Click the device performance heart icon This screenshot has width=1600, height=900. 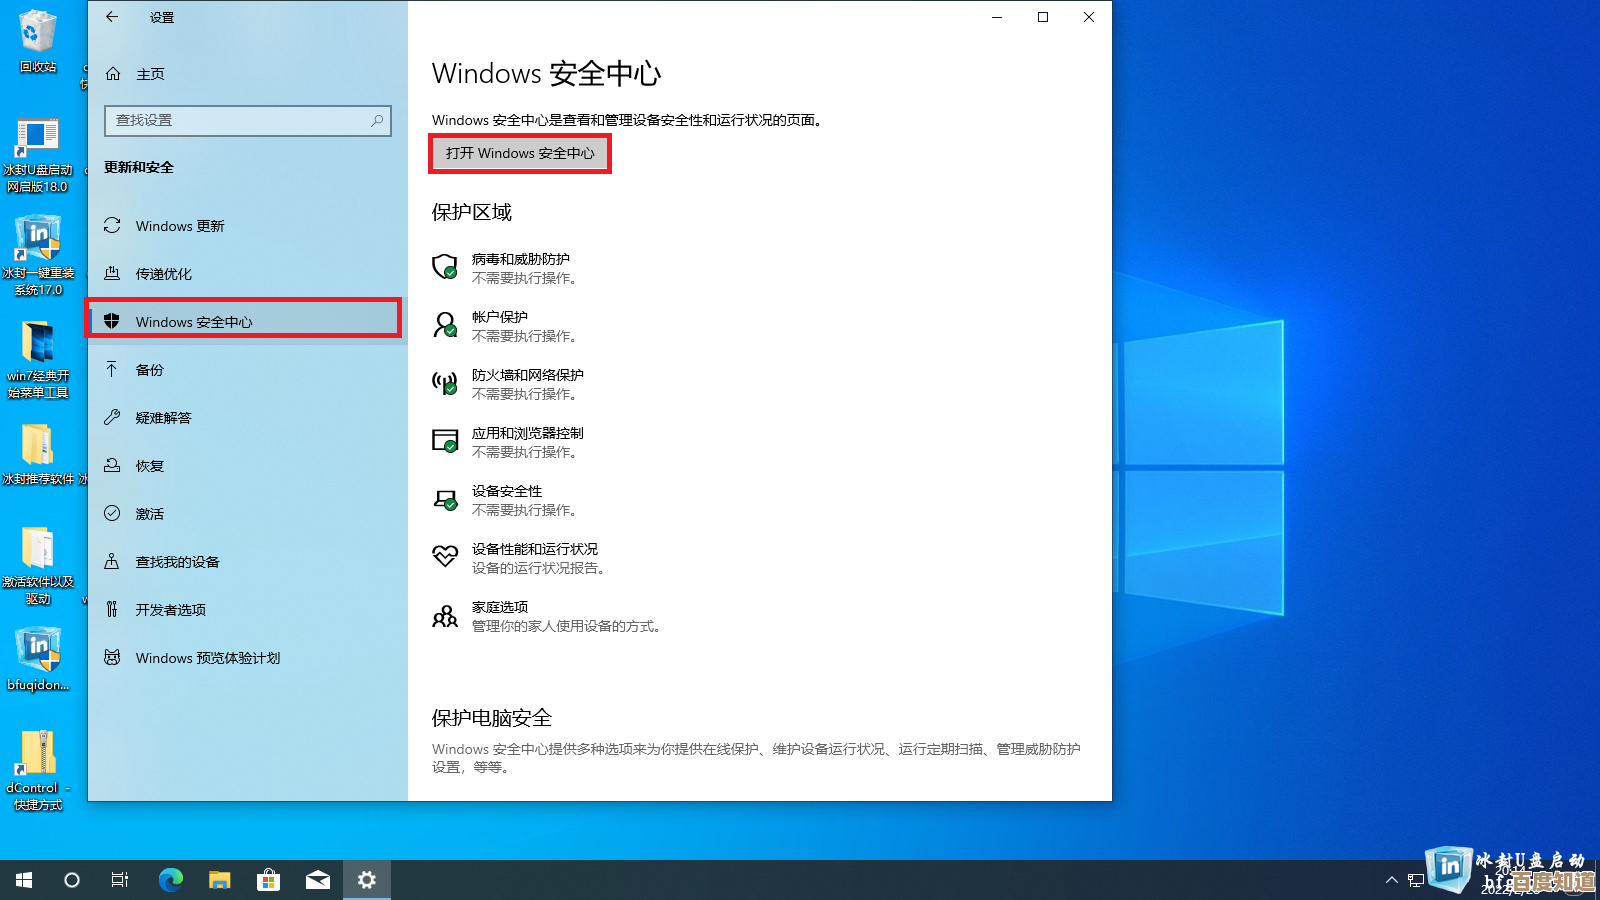click(445, 557)
